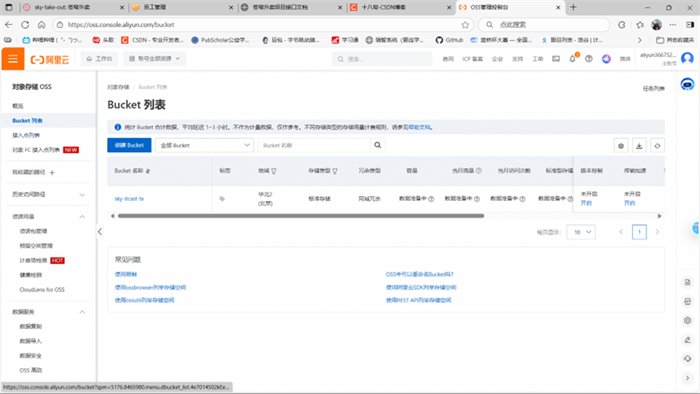The width and height of the screenshot is (700, 394).
Task: Expand the bookmarks bar overflow chevron
Action: pos(639,40)
